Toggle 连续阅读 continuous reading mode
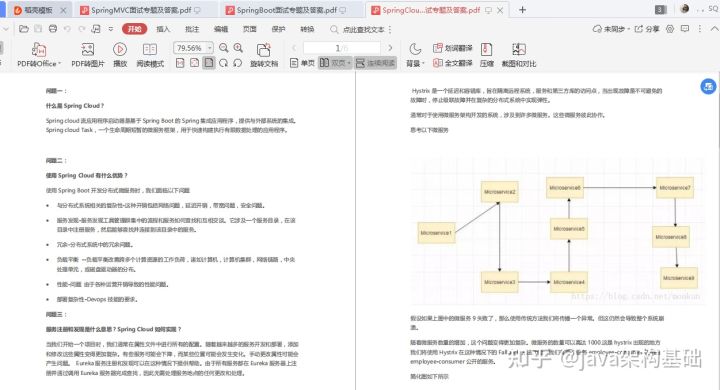 [376, 63]
